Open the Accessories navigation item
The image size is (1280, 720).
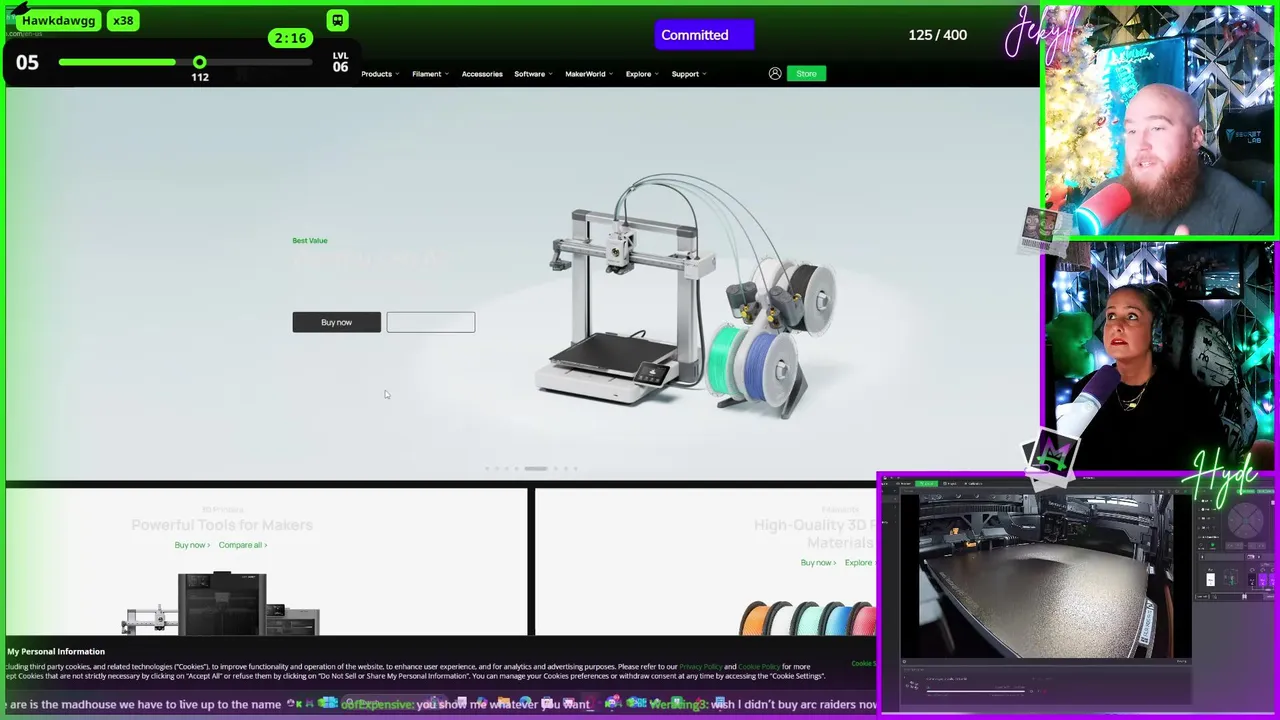482,74
